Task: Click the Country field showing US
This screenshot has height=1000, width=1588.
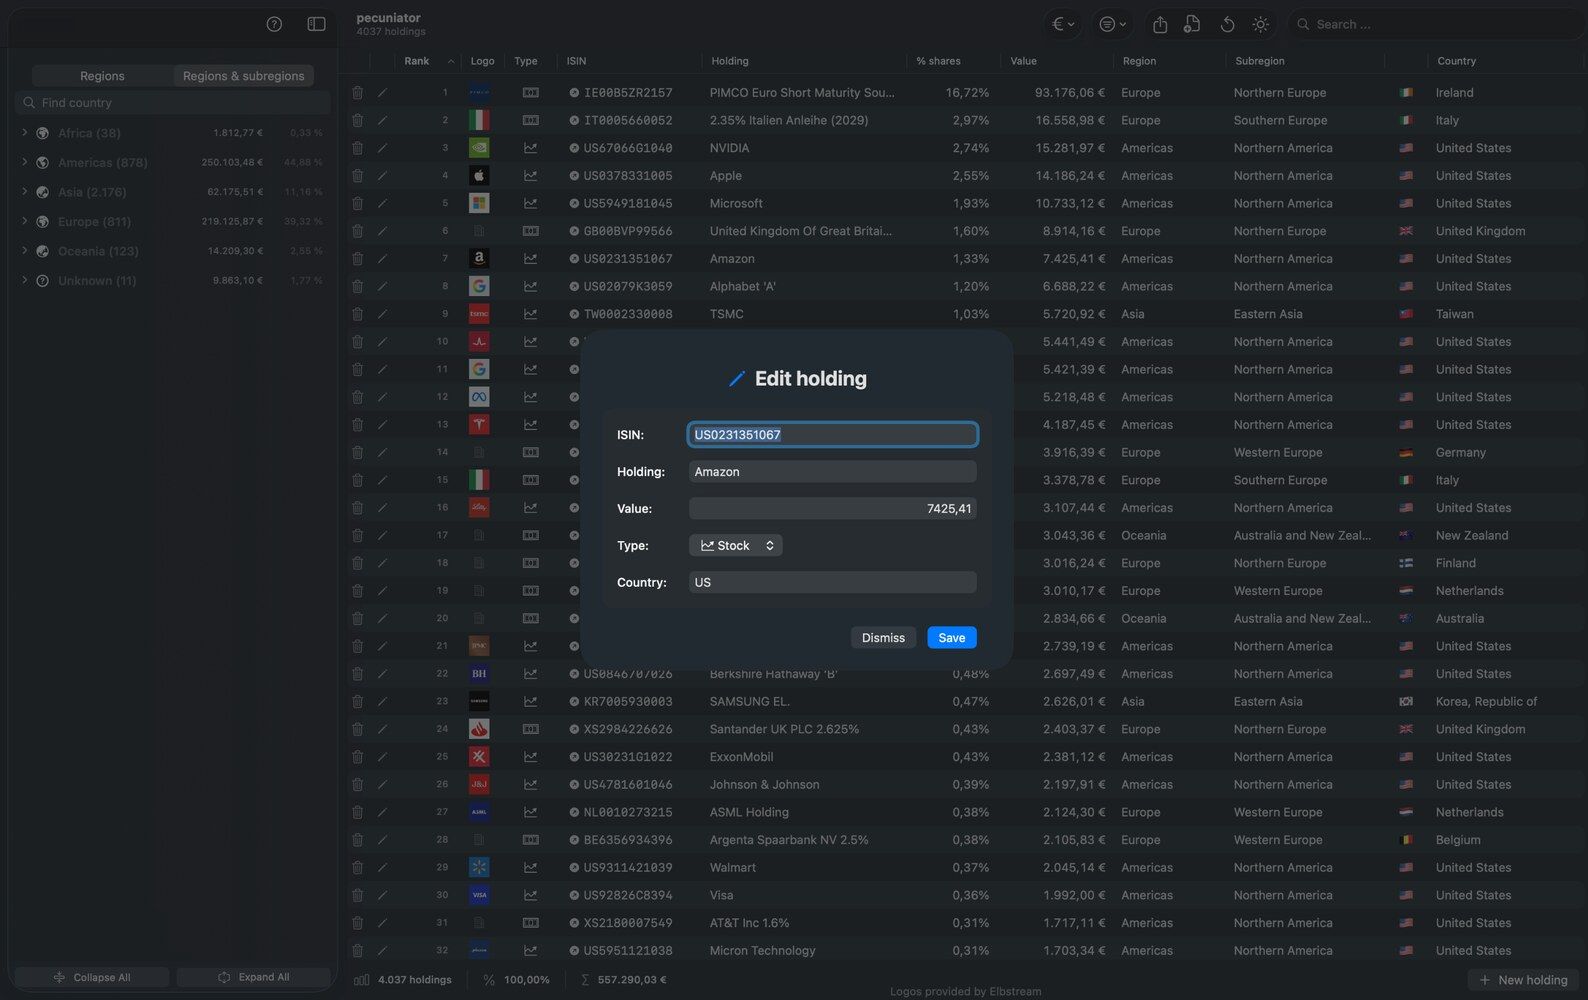Action: 832,583
